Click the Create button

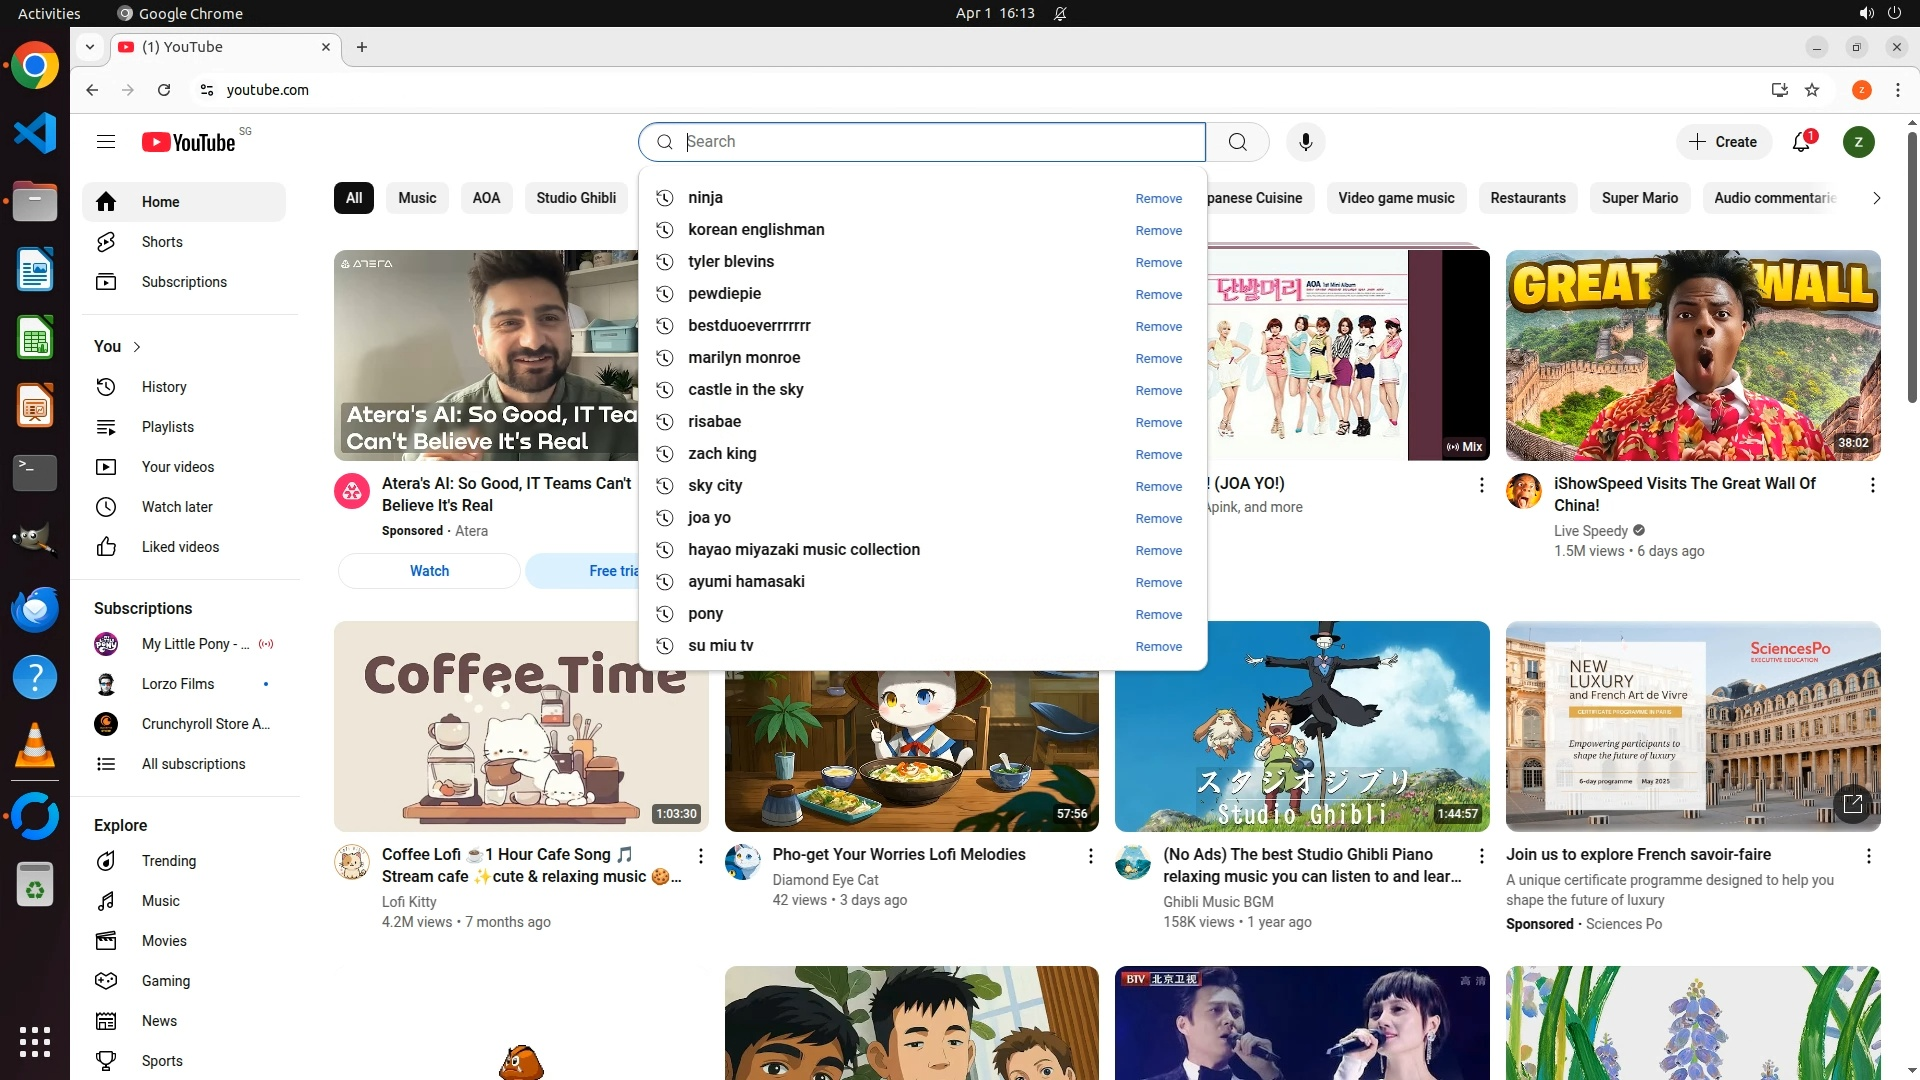[x=1723, y=142]
